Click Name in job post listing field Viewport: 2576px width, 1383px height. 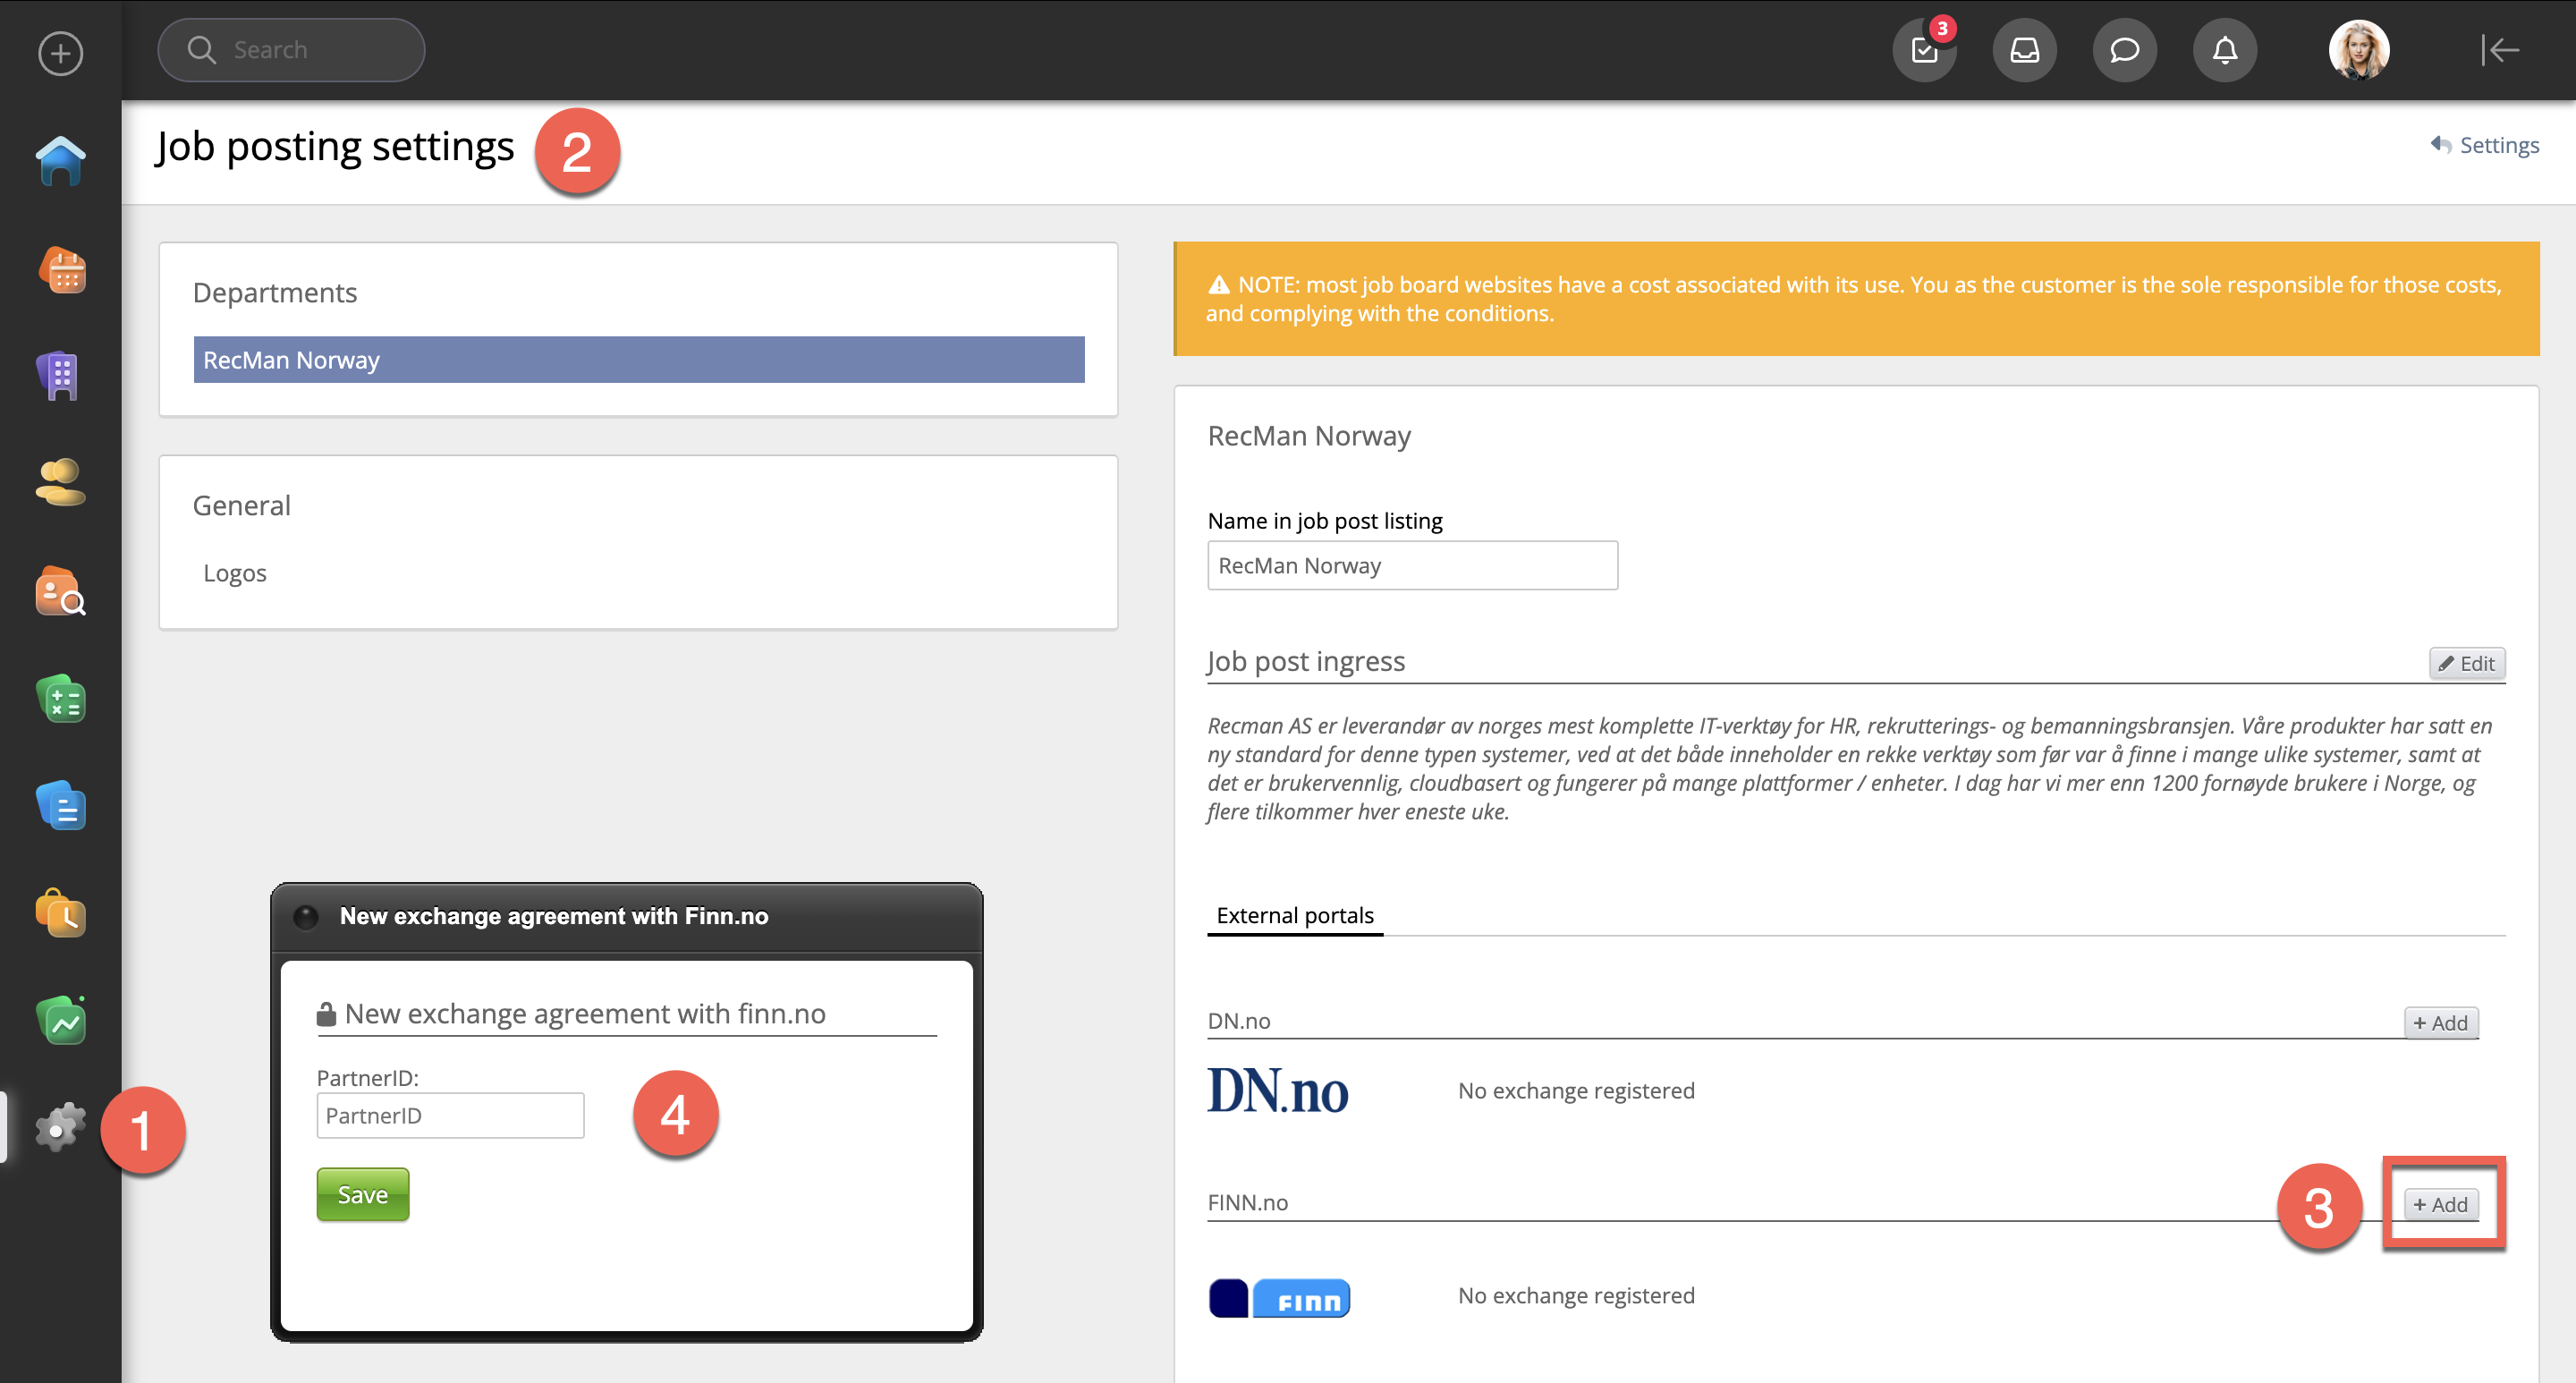(1412, 565)
